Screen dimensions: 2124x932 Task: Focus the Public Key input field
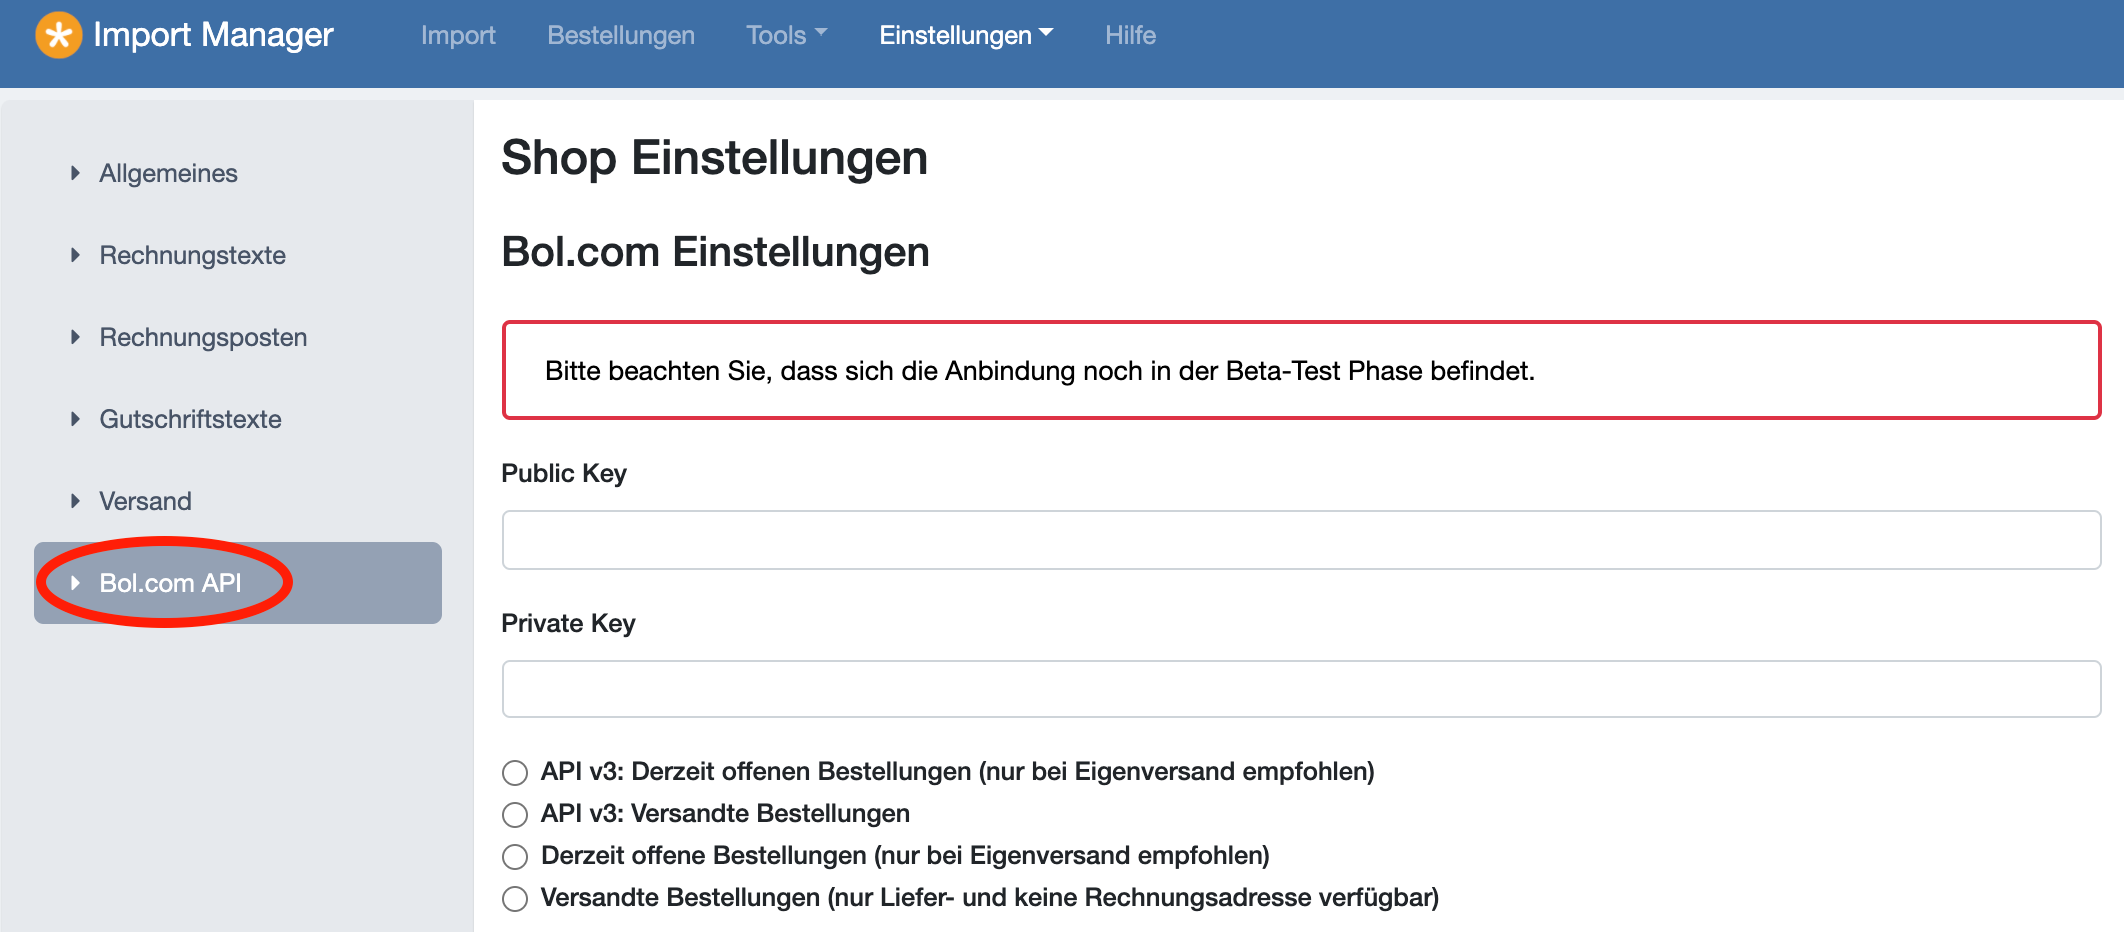[1301, 540]
